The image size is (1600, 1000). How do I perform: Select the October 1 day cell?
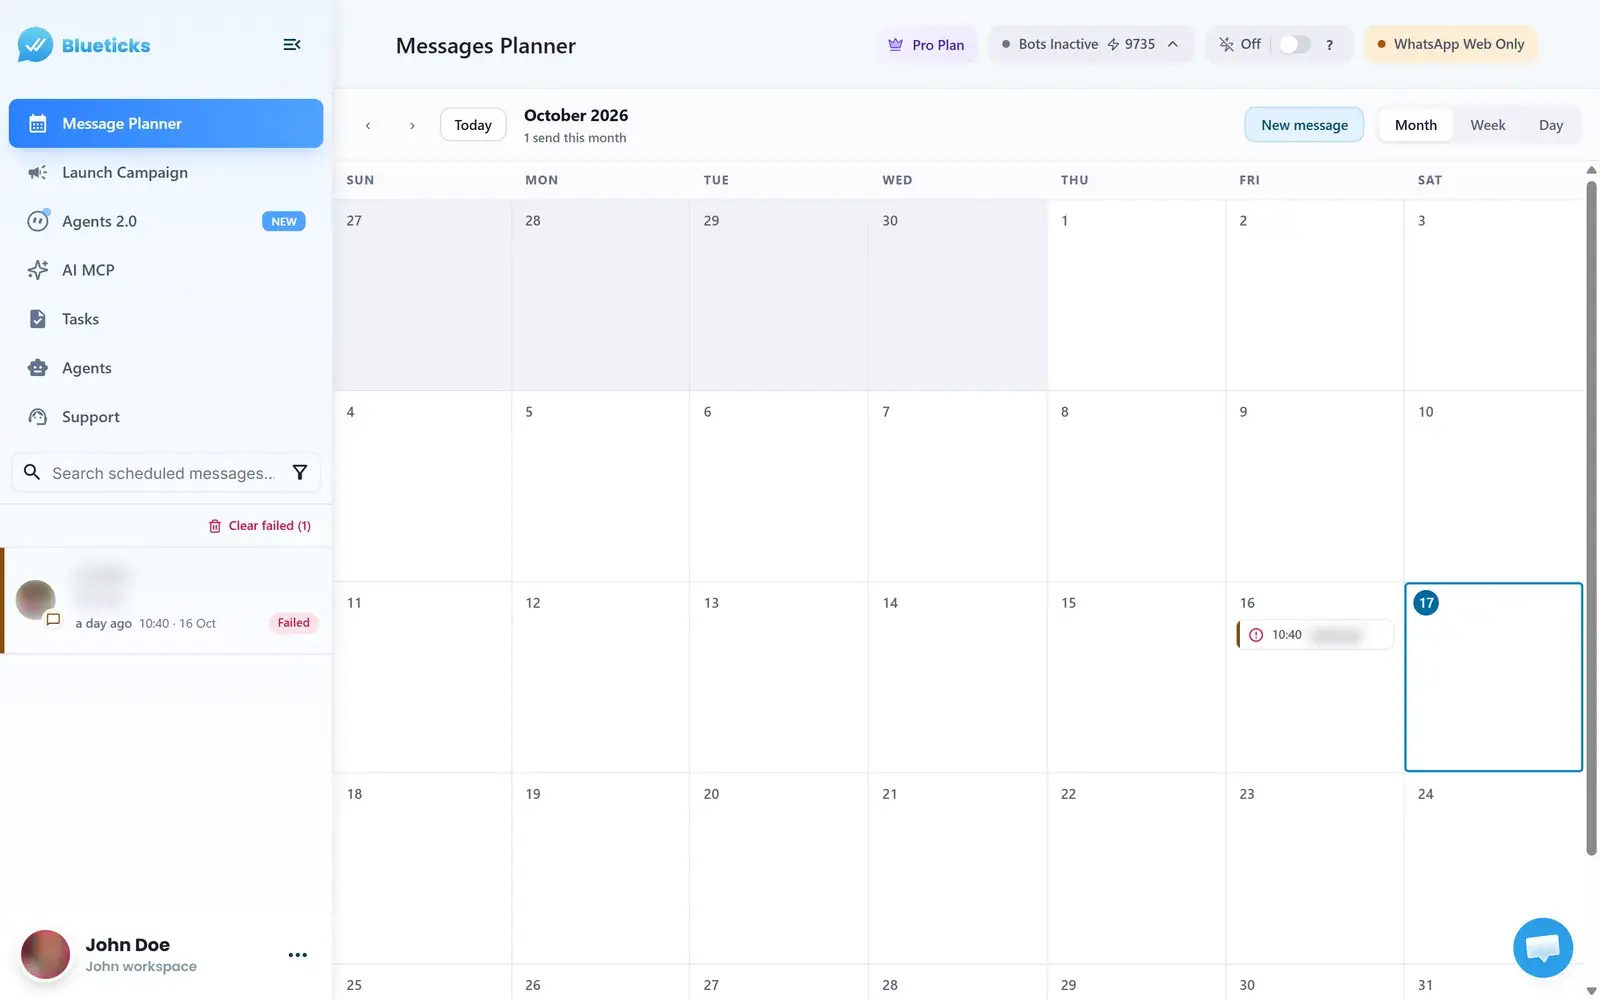coord(1136,295)
